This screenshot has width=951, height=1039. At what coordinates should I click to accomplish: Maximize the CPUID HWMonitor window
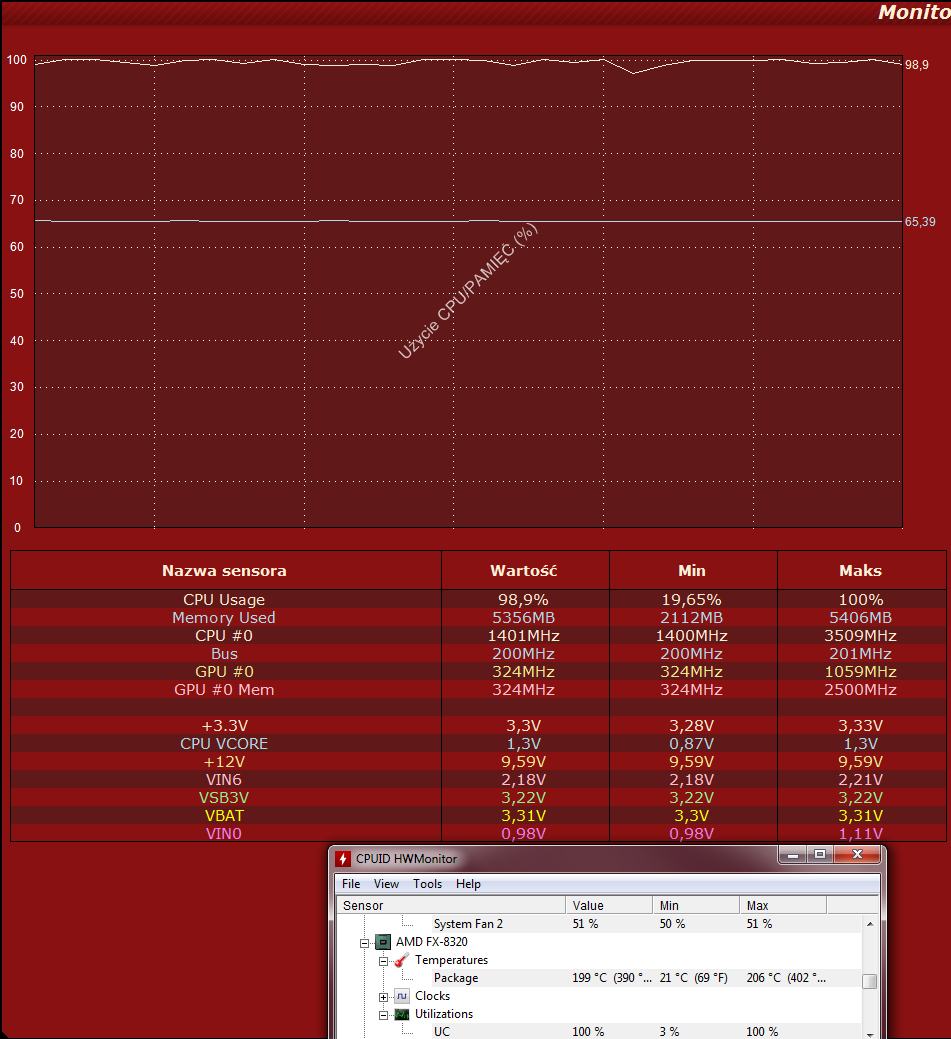(x=820, y=855)
